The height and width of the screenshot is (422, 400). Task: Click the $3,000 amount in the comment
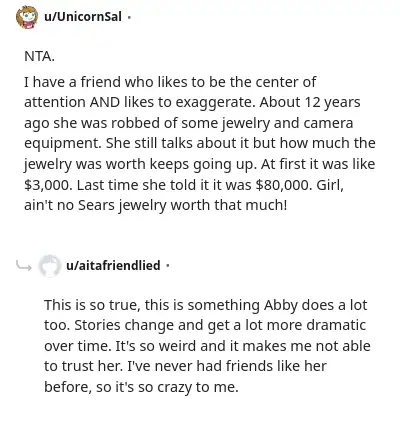tap(47, 185)
